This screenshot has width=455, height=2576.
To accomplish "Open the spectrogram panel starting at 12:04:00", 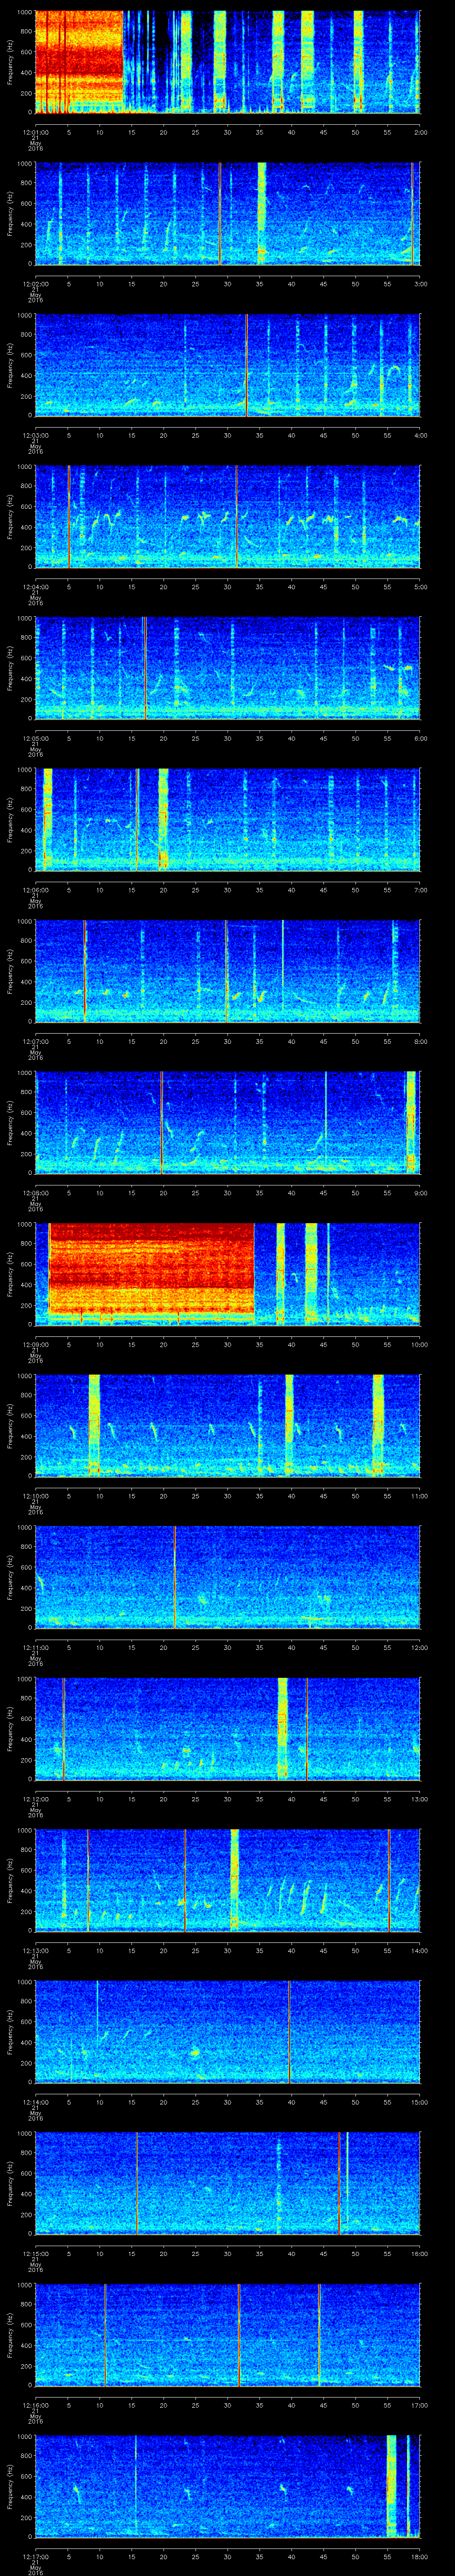I will point(227,516).
